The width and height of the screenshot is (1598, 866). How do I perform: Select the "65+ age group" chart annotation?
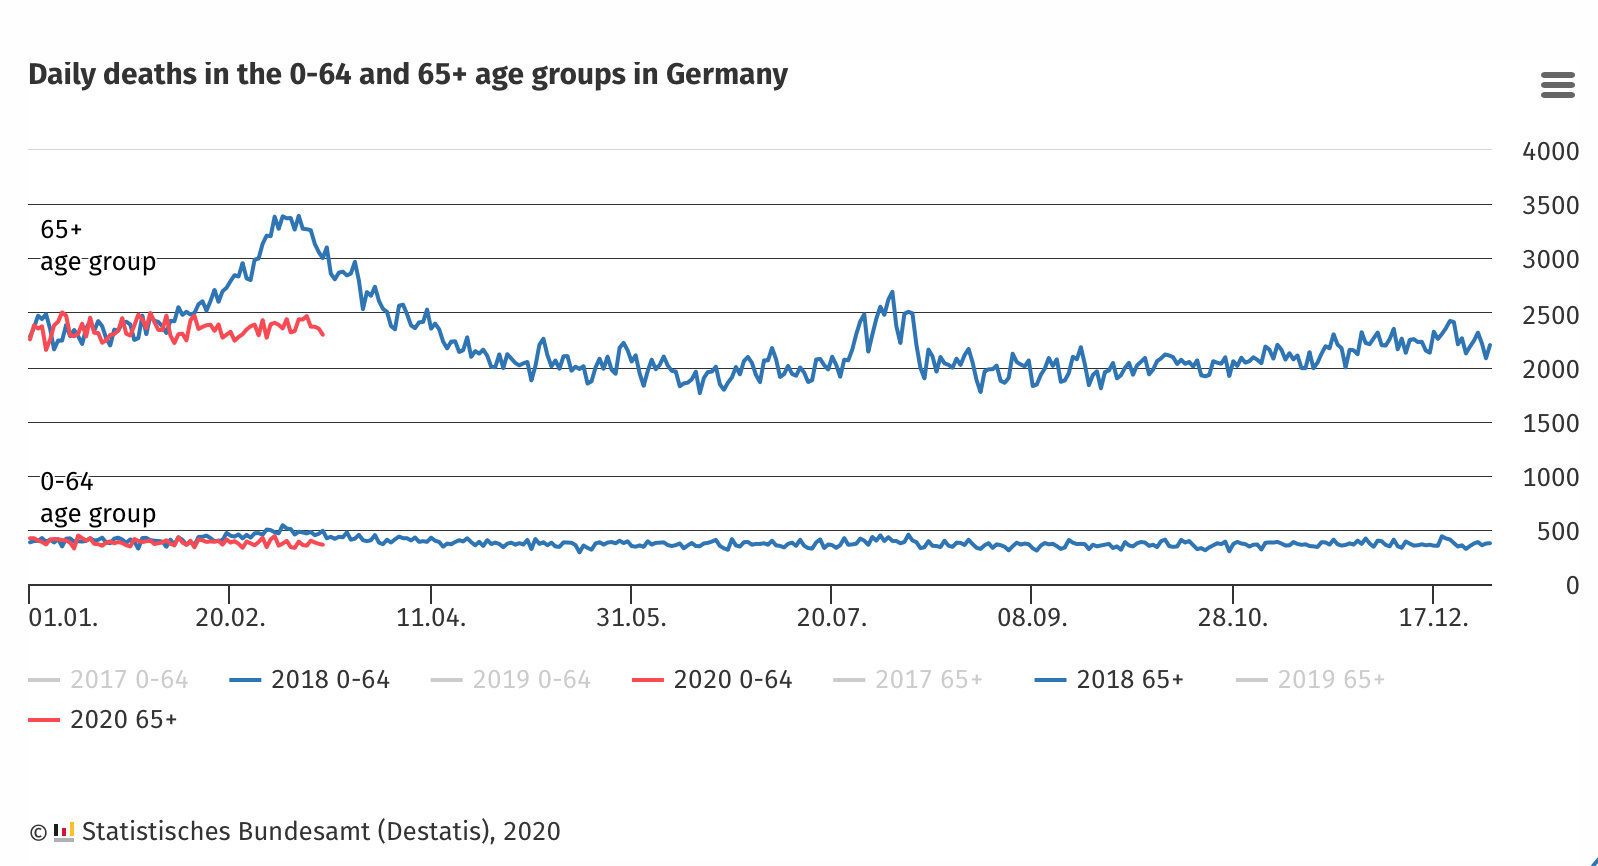tap(97, 246)
